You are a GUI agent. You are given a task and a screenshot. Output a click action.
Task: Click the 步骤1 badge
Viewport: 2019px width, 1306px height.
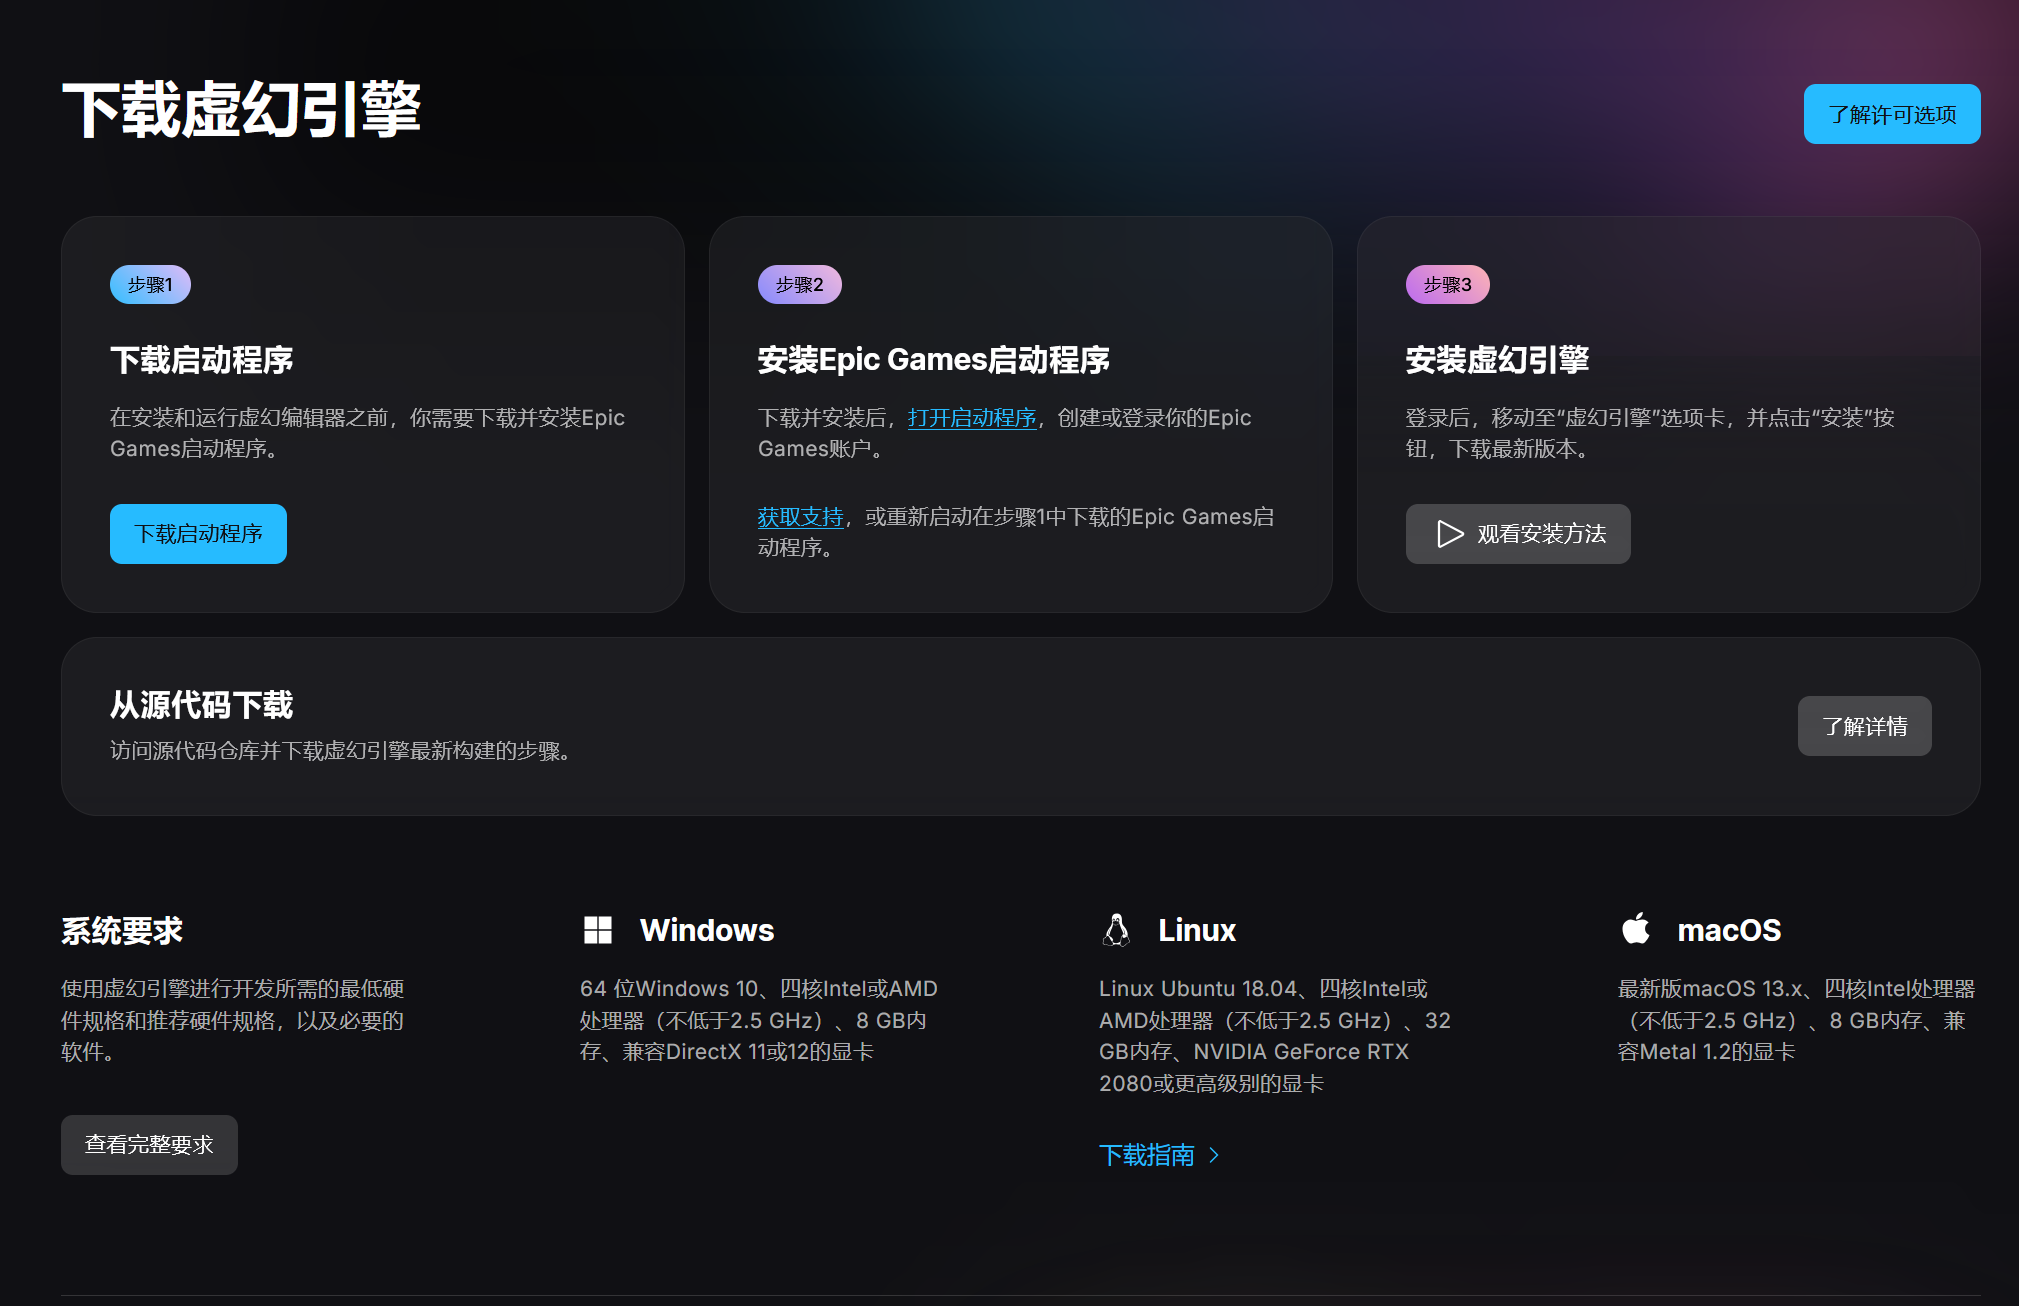[150, 285]
